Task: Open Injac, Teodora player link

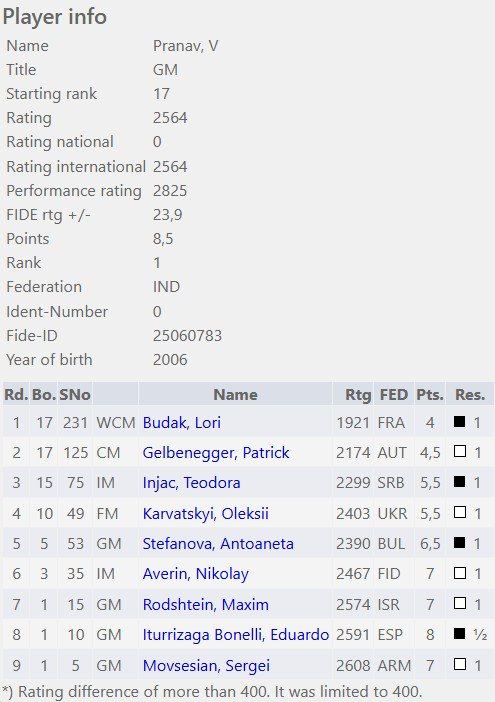Action: (192, 483)
